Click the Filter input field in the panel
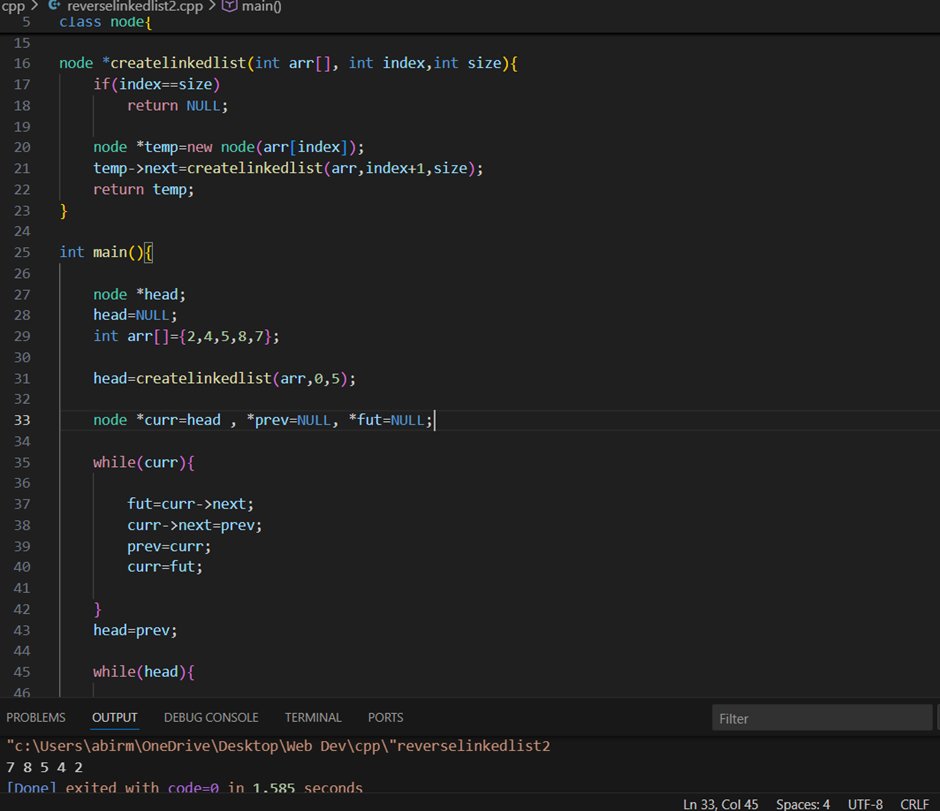Screen dimensions: 940x811 (x=822, y=718)
